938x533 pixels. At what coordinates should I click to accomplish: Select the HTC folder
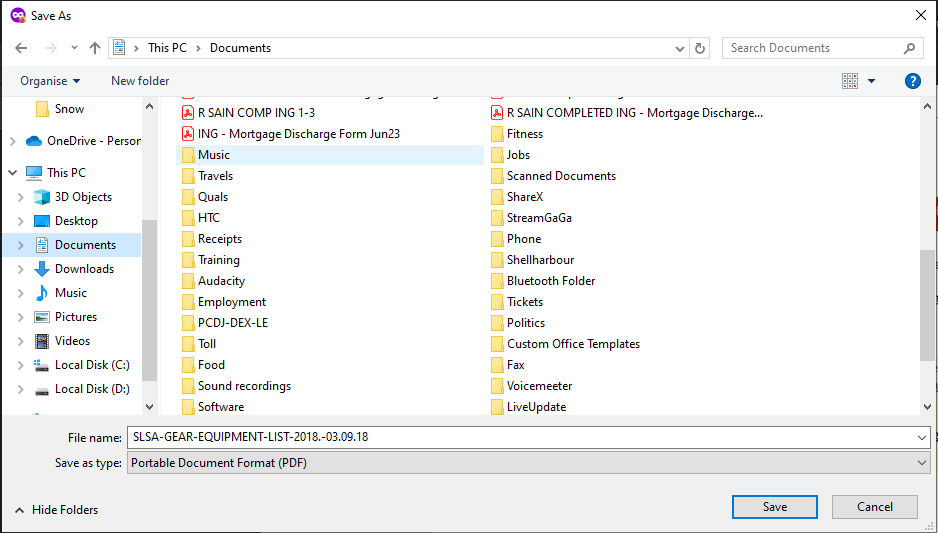coord(200,218)
